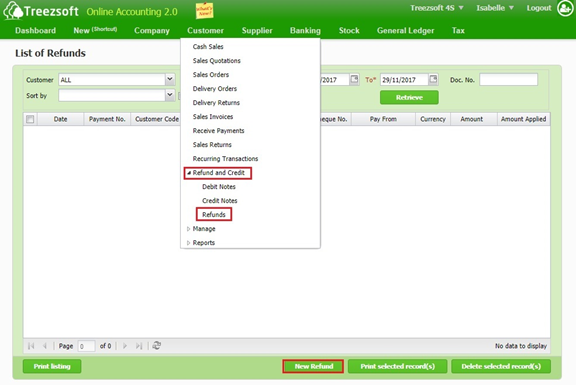Click Delete selected record(s) button
Image resolution: width=576 pixels, height=385 pixels.
(x=501, y=366)
